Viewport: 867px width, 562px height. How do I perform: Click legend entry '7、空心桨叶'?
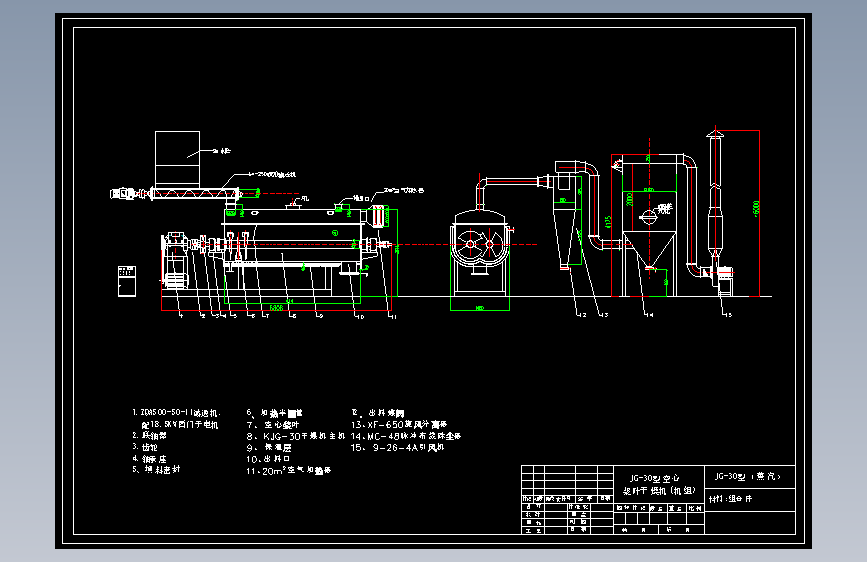[273, 425]
